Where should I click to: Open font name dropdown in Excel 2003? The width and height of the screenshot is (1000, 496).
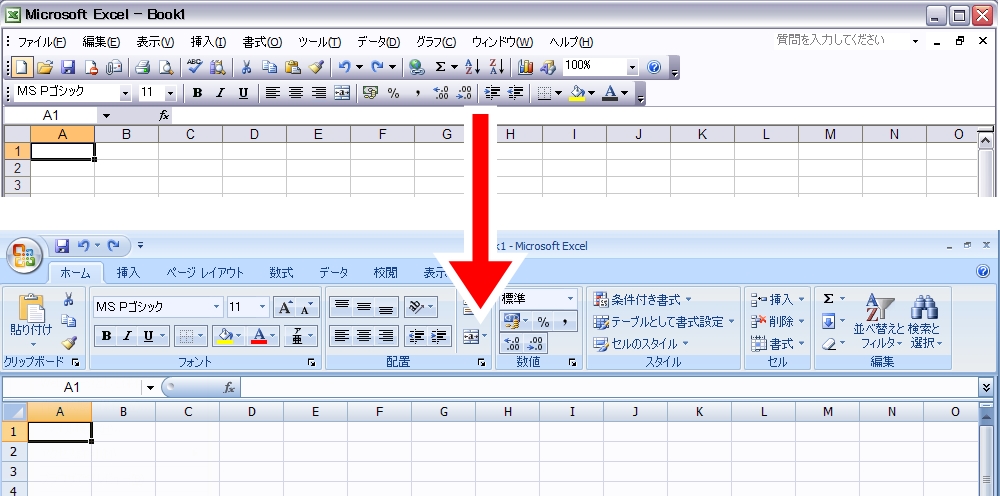click(125, 93)
